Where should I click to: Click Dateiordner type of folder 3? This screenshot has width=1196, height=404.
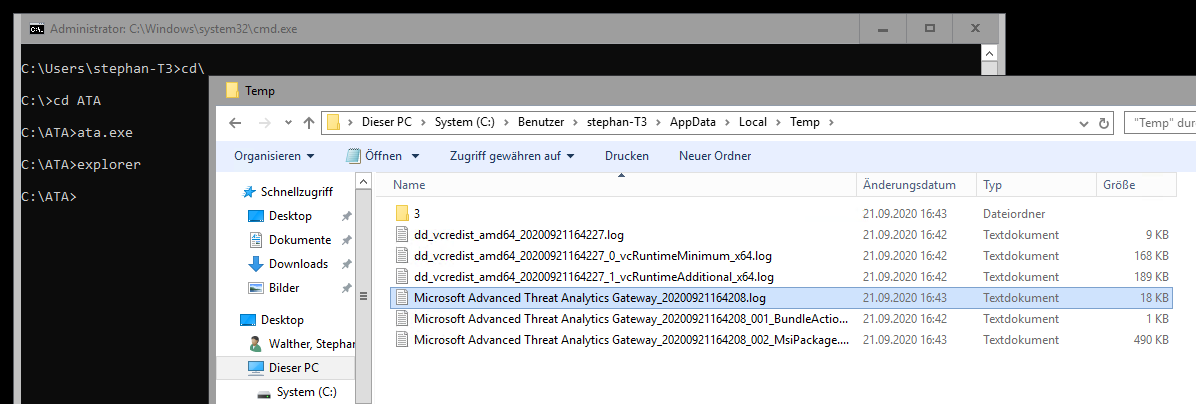coord(1014,213)
